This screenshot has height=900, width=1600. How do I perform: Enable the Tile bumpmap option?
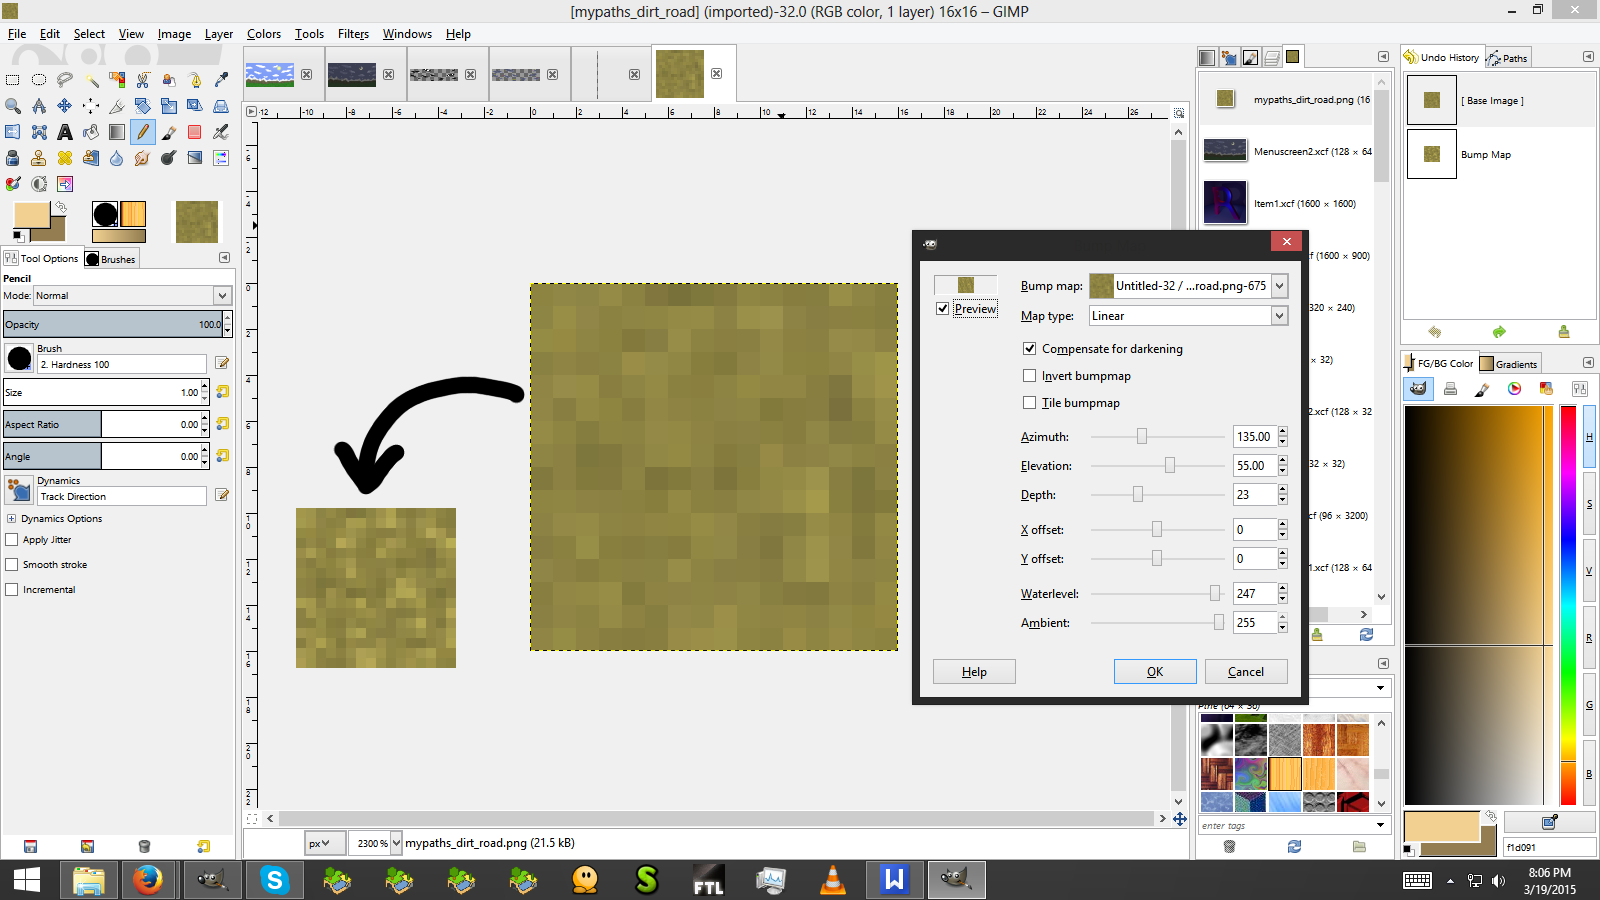click(1029, 403)
